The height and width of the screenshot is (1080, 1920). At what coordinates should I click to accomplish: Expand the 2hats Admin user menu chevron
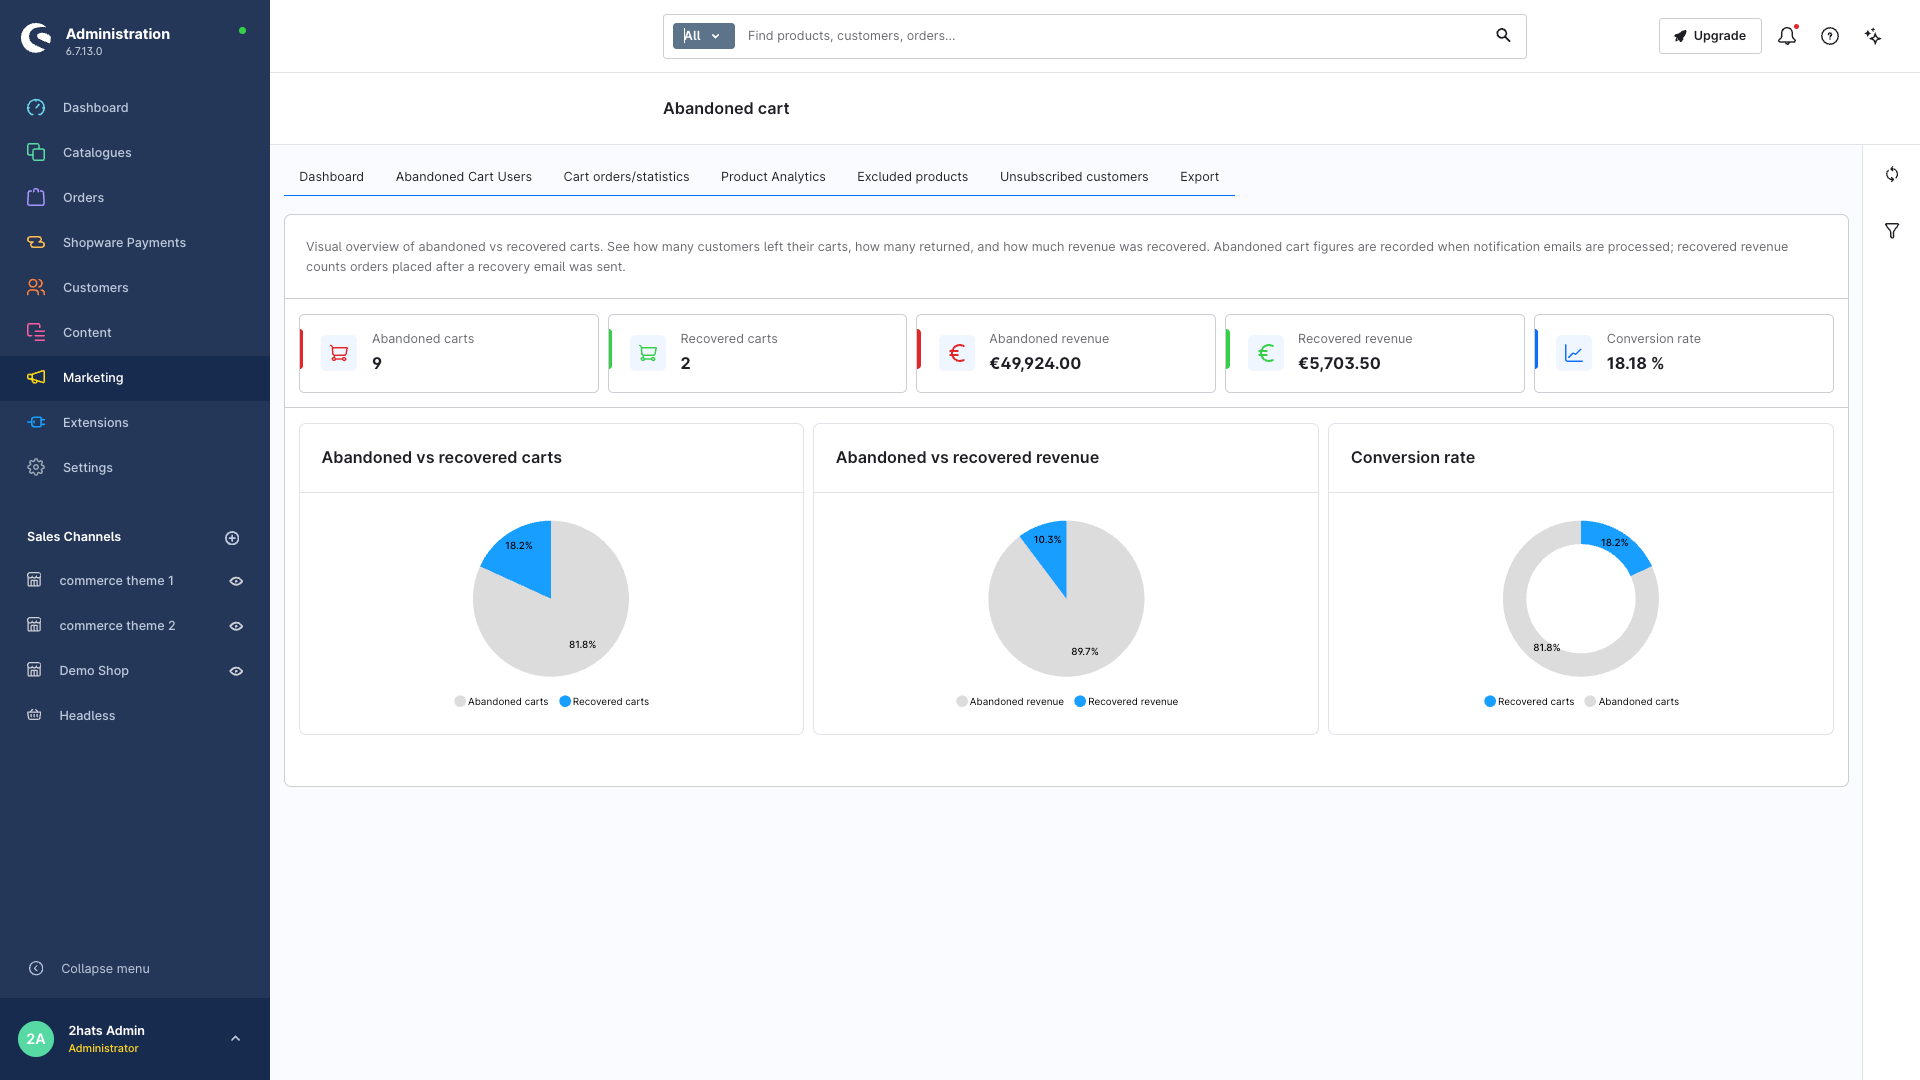tap(235, 1039)
